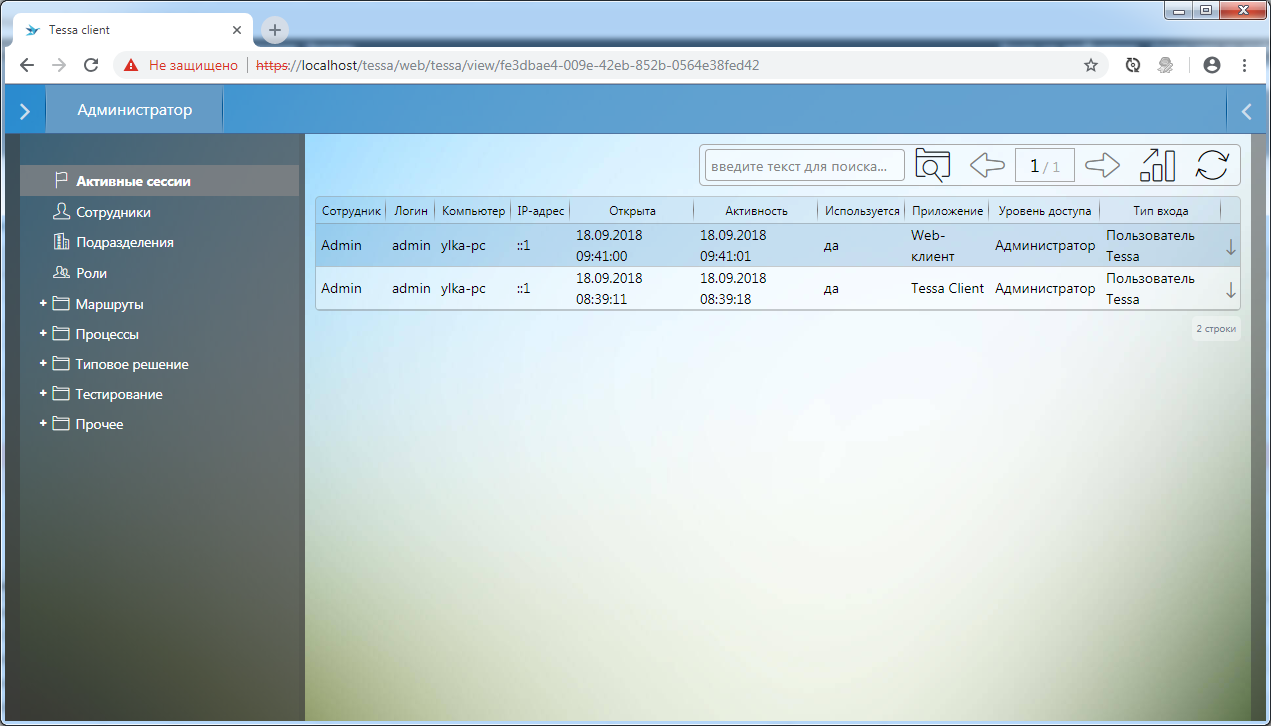1271x726 pixels.
Task: Click the search text input field
Action: click(804, 166)
